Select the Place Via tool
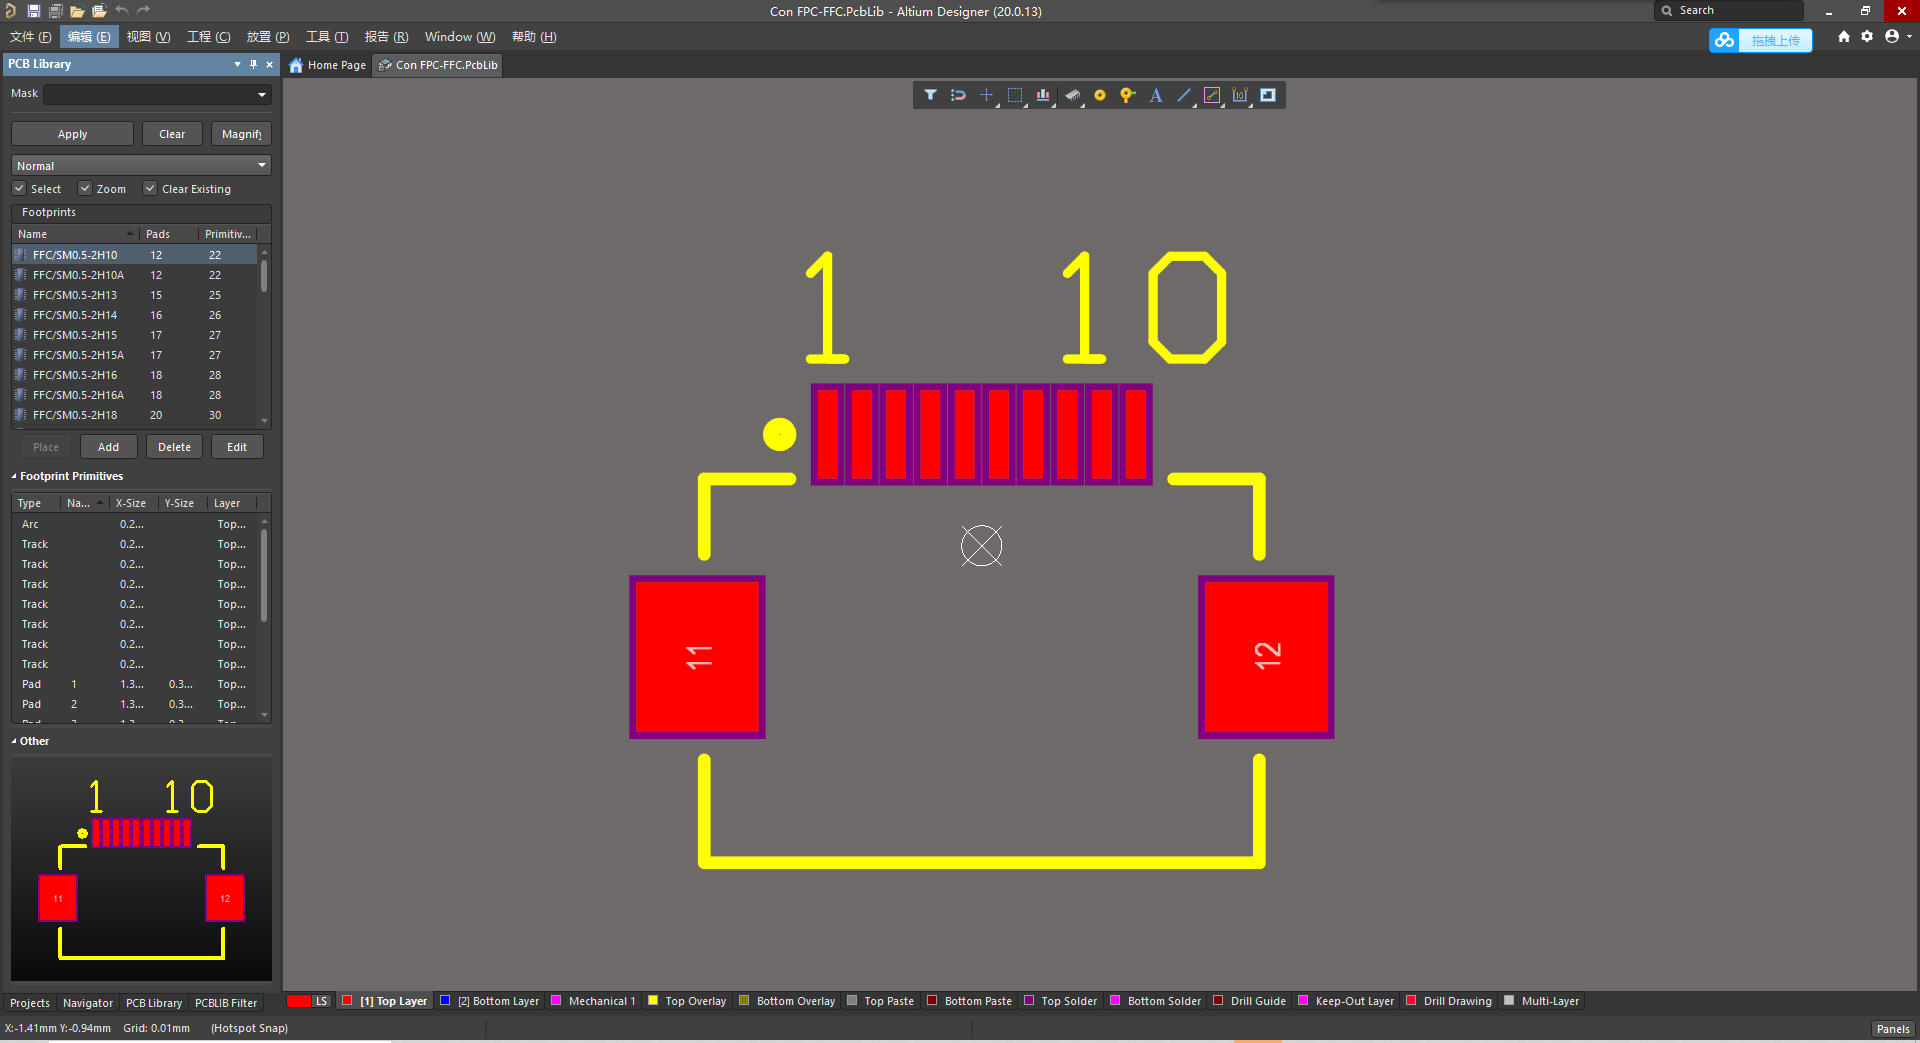Viewport: 1920px width, 1043px height. click(1128, 95)
